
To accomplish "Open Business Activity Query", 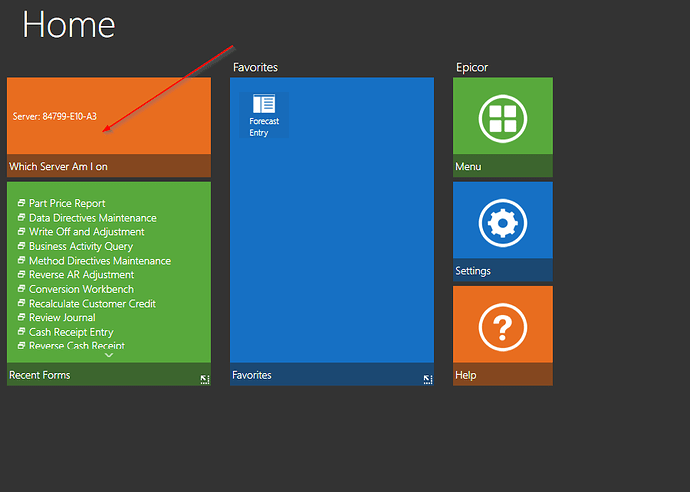I will [81, 246].
